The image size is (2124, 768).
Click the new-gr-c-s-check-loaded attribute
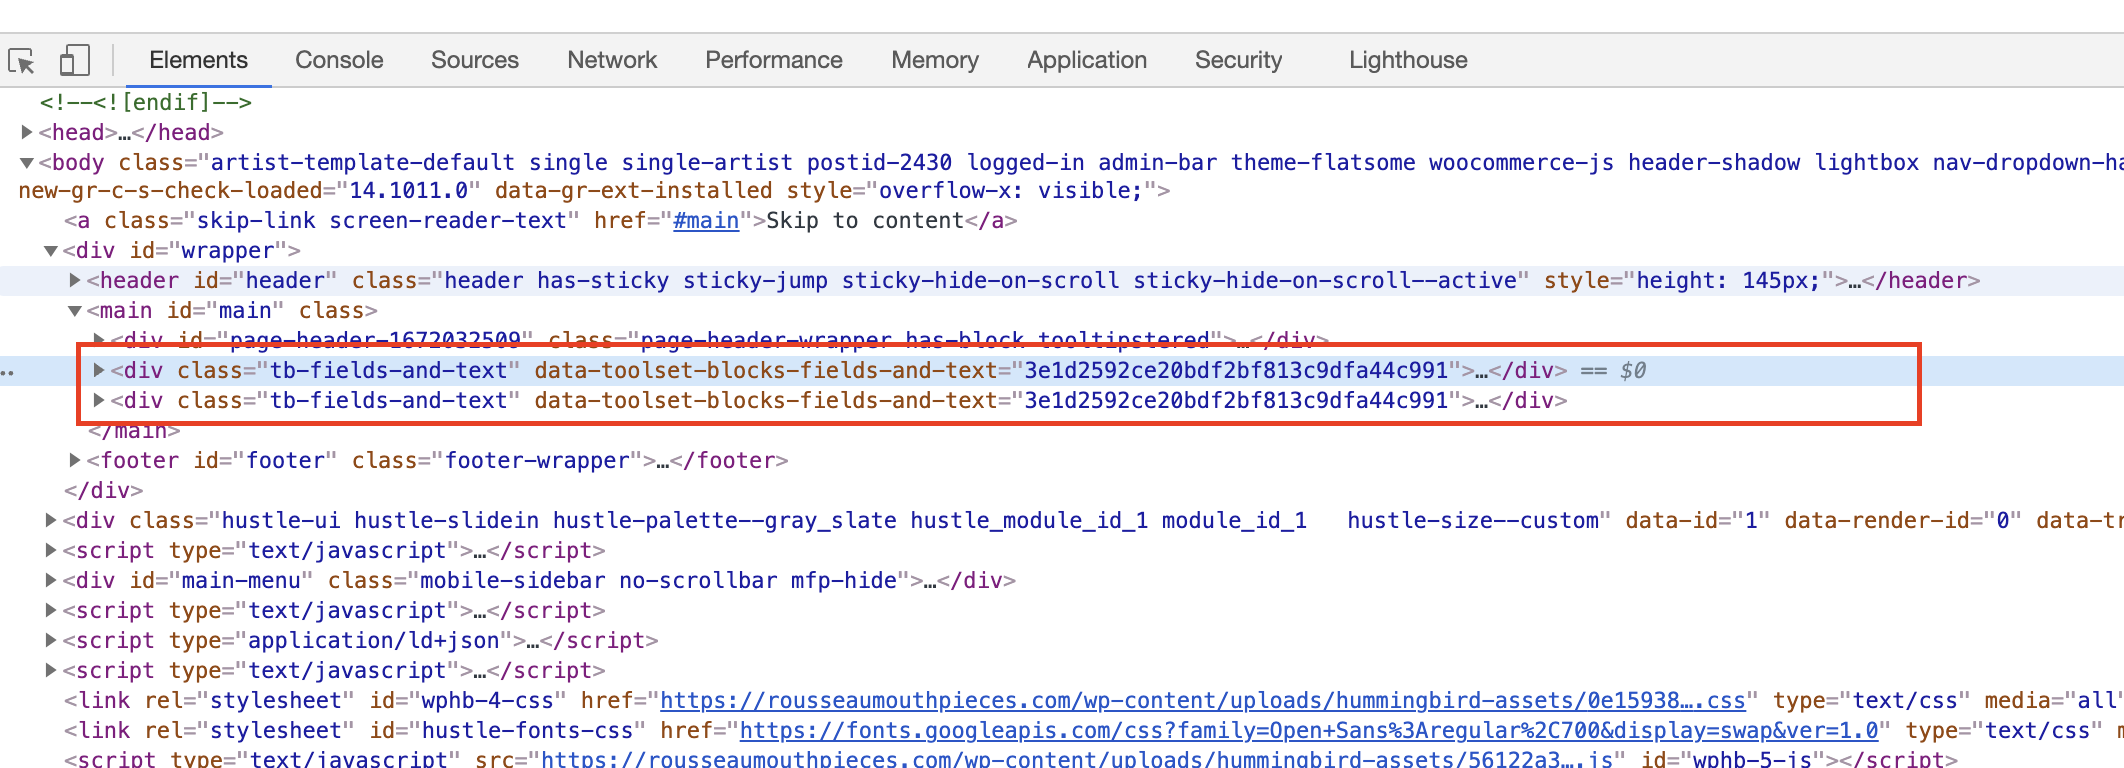pyautogui.click(x=248, y=190)
